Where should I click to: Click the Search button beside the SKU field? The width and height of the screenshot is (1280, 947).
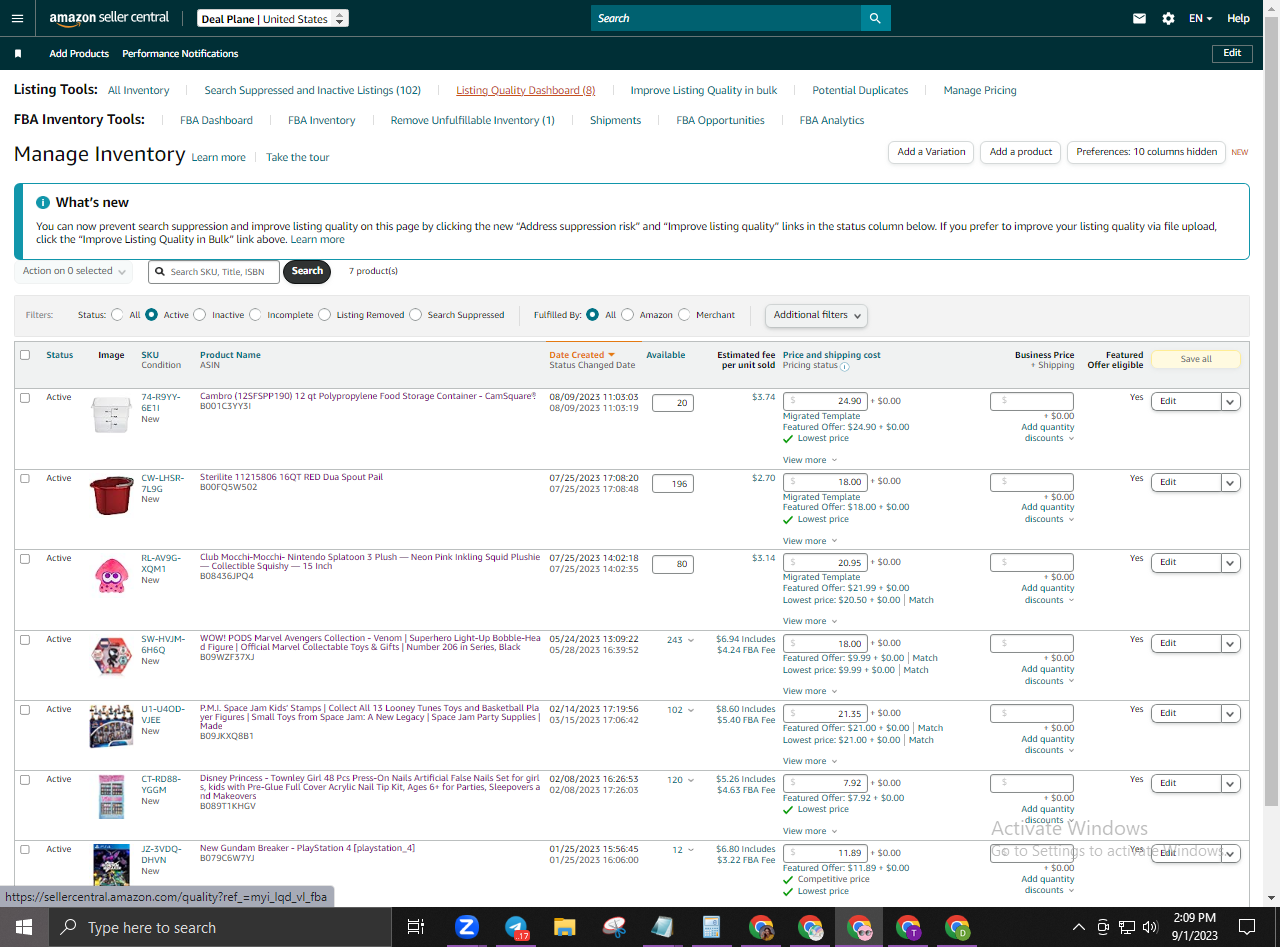click(x=307, y=271)
